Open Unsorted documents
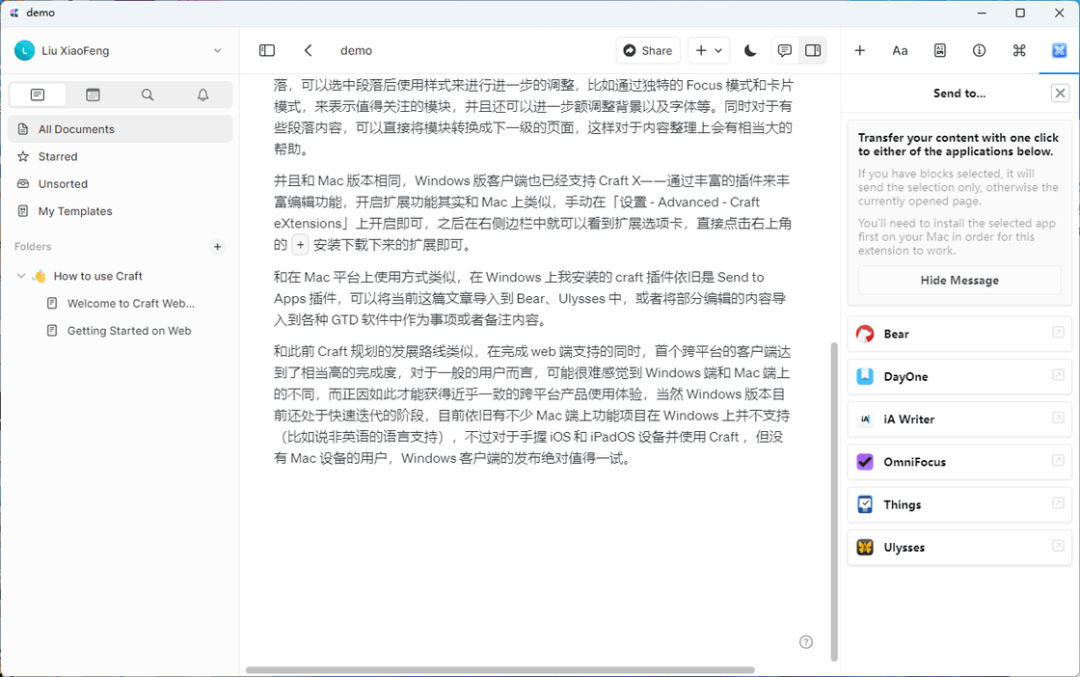The width and height of the screenshot is (1080, 677). [121, 184]
